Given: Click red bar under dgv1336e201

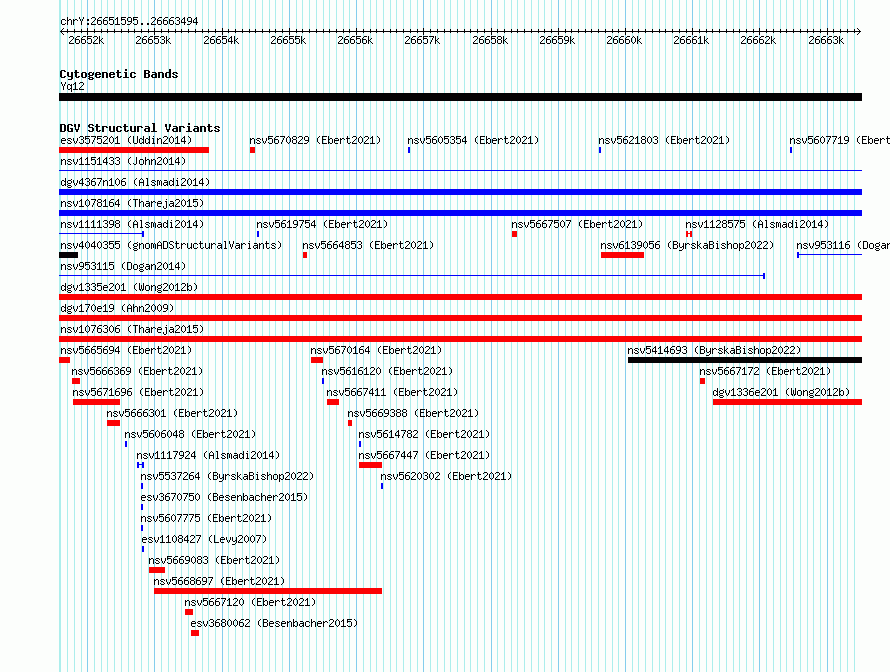Looking at the screenshot, I should click(787, 402).
